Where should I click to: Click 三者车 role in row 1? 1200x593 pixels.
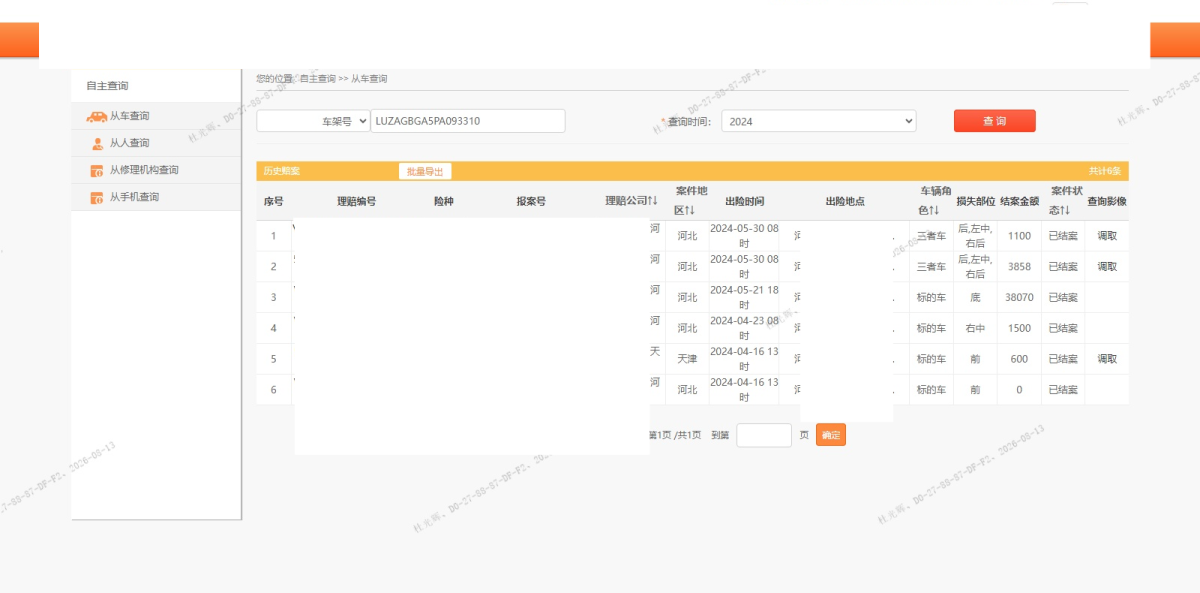(931, 236)
